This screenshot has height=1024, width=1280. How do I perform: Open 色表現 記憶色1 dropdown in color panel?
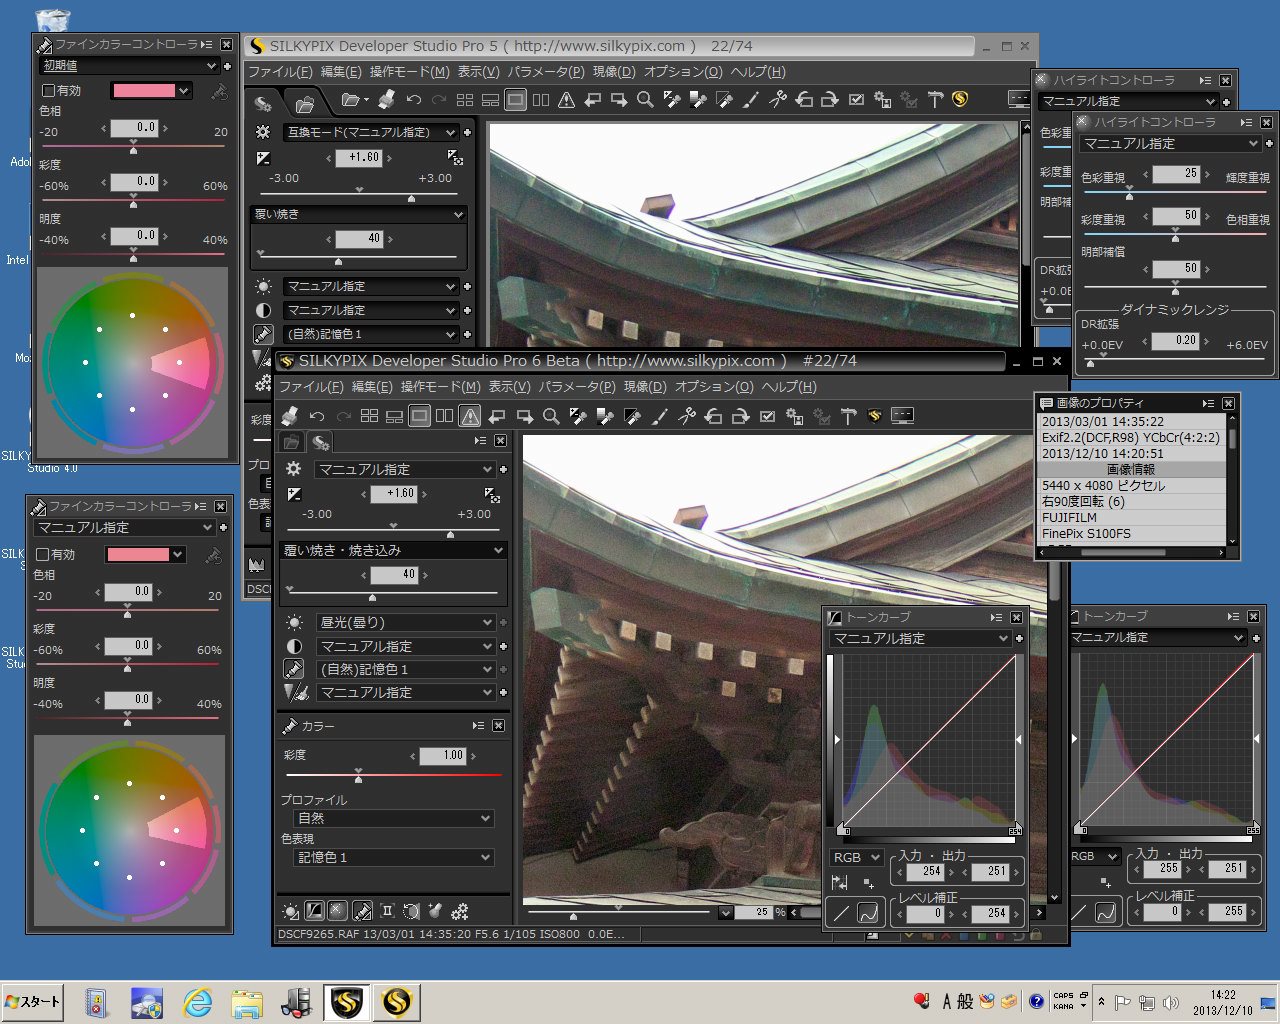click(x=394, y=857)
